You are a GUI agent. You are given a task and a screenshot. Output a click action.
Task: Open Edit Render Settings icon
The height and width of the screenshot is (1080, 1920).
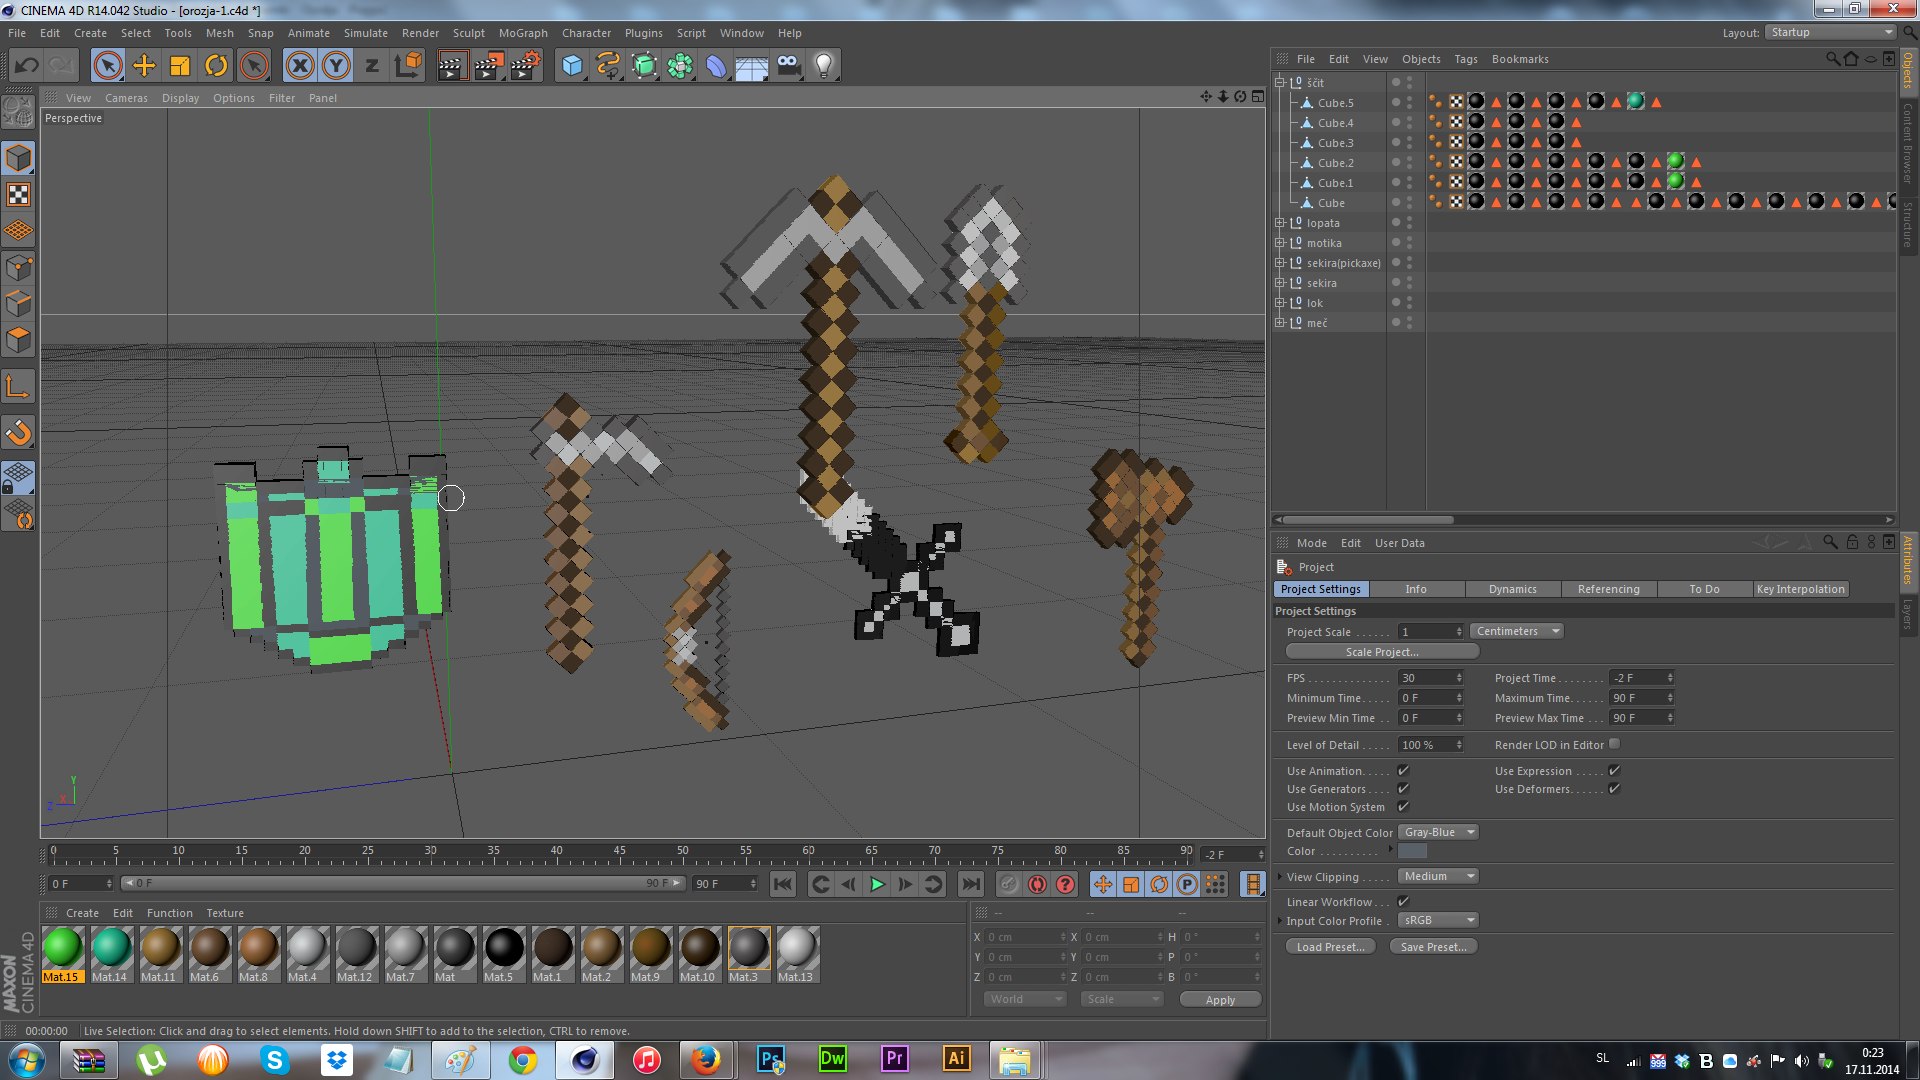coord(525,66)
